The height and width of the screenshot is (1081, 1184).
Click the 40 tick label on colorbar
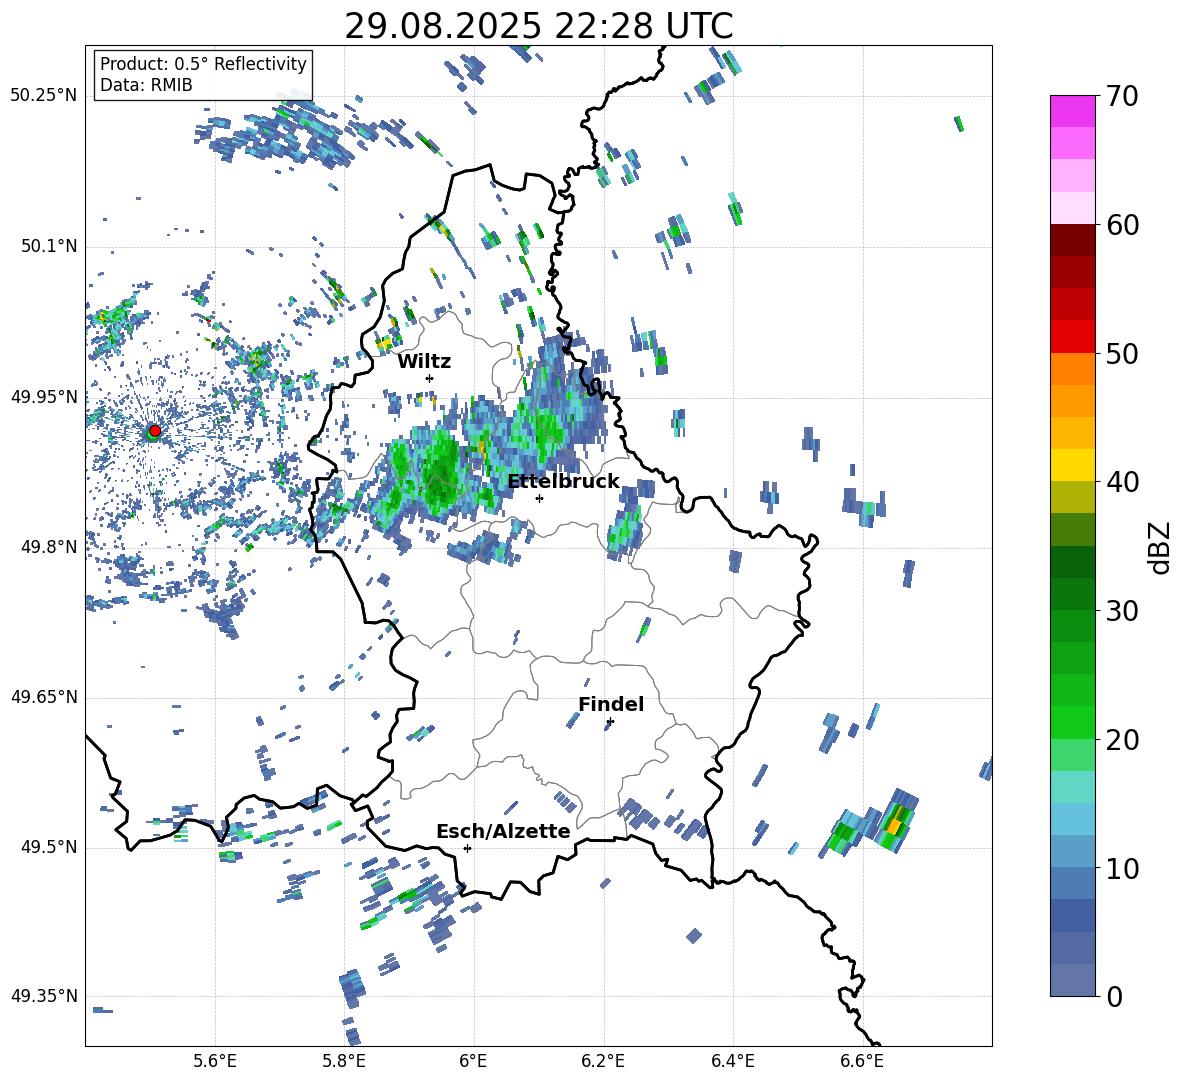1122,482
